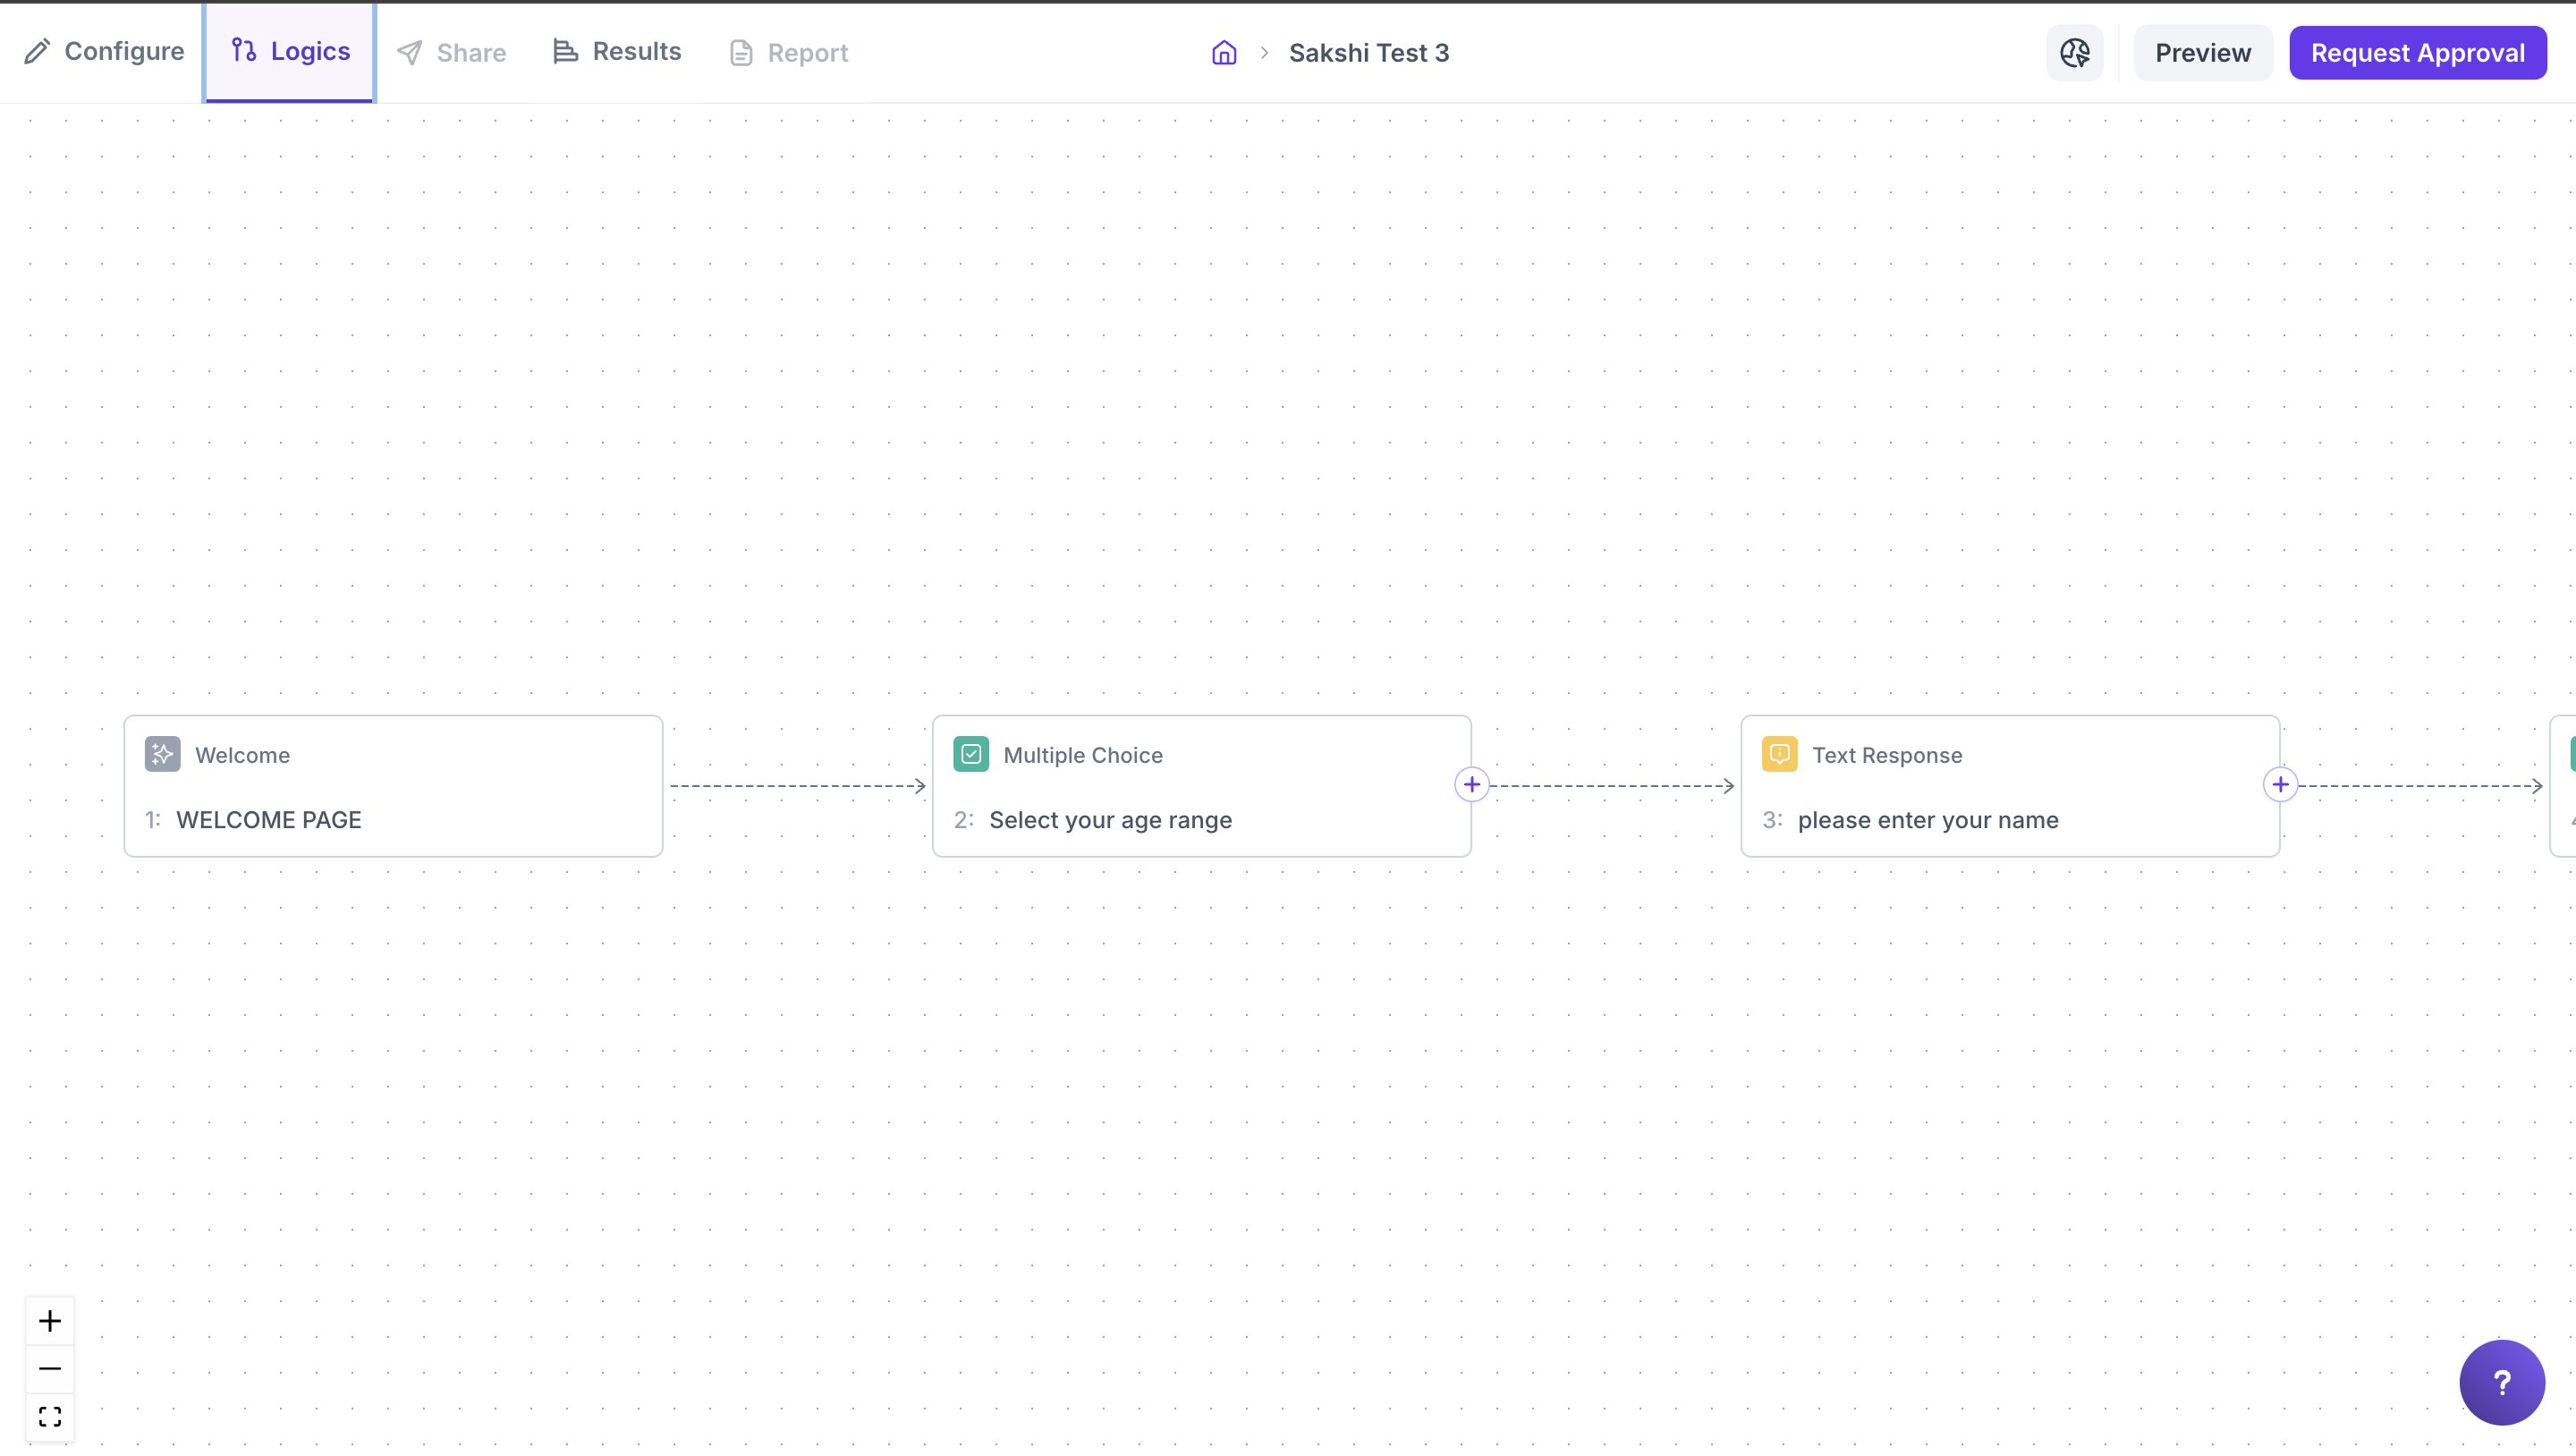Click 'Select your age range' text
This screenshot has height=1456, width=2576.
[x=1111, y=820]
